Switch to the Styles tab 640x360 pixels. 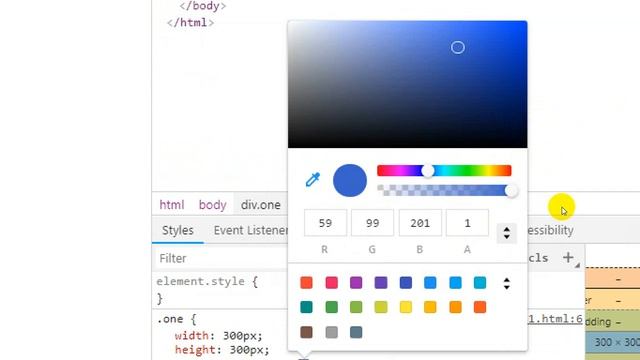coord(178,230)
